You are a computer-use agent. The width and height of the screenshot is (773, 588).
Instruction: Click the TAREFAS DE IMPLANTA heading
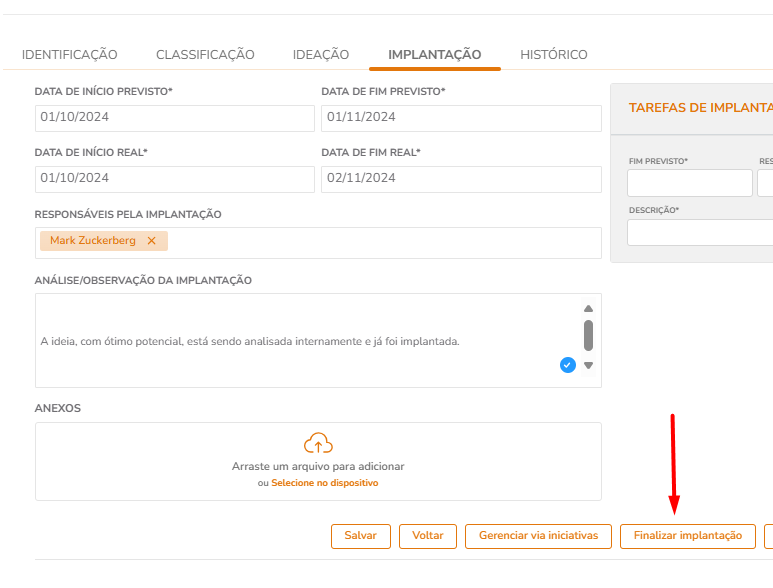point(701,108)
